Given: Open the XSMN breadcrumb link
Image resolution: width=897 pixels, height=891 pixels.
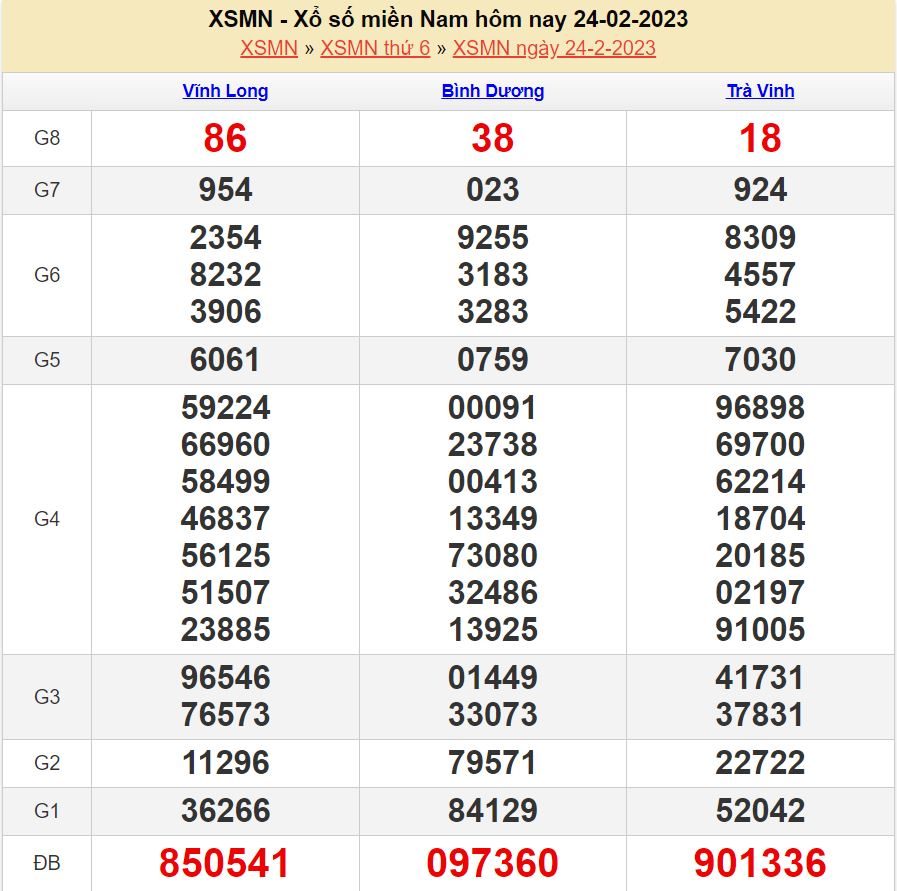Looking at the screenshot, I should click(x=269, y=48).
